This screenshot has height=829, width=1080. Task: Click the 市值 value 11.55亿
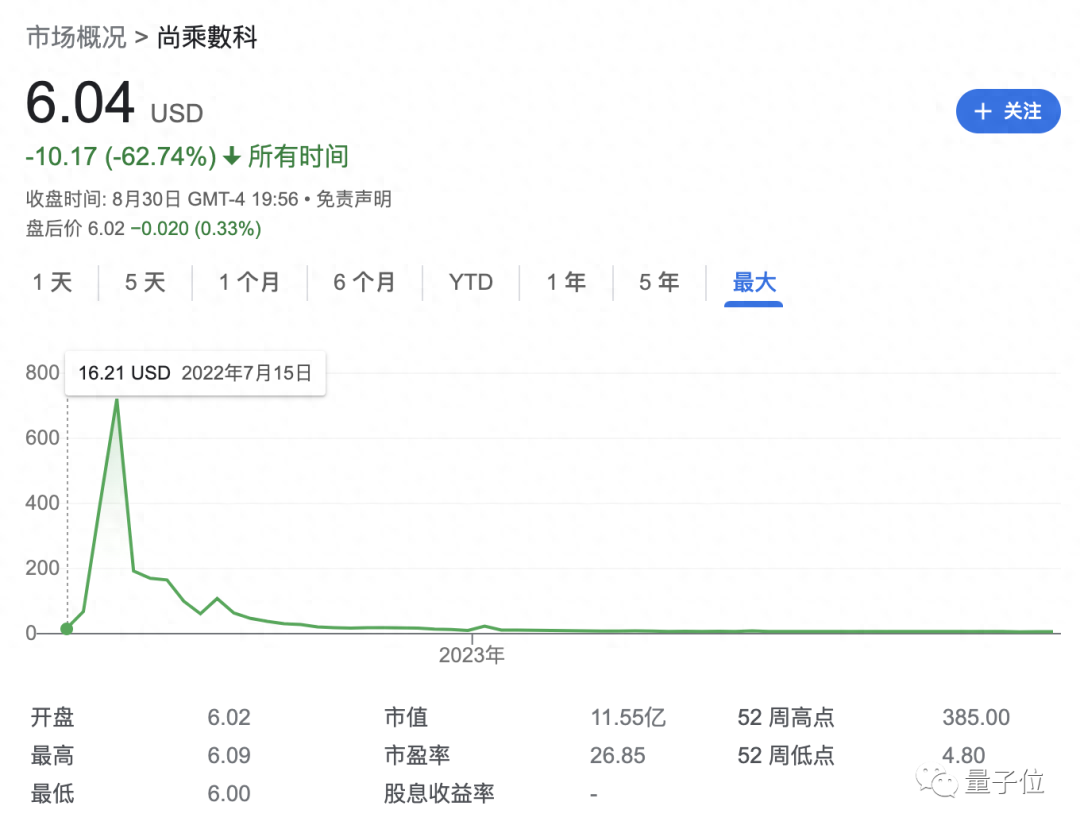pyautogui.click(x=627, y=718)
